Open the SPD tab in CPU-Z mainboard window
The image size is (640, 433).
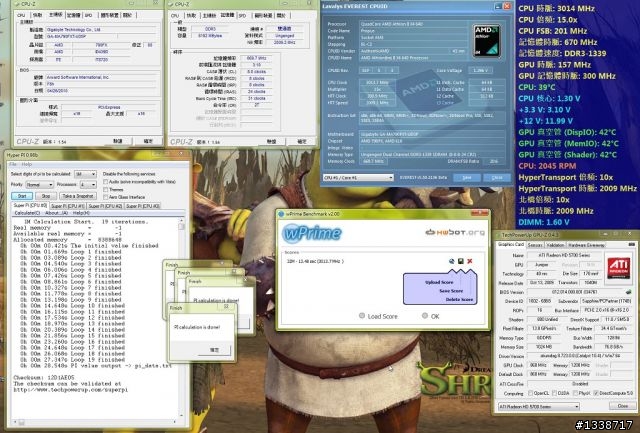[x=88, y=15]
